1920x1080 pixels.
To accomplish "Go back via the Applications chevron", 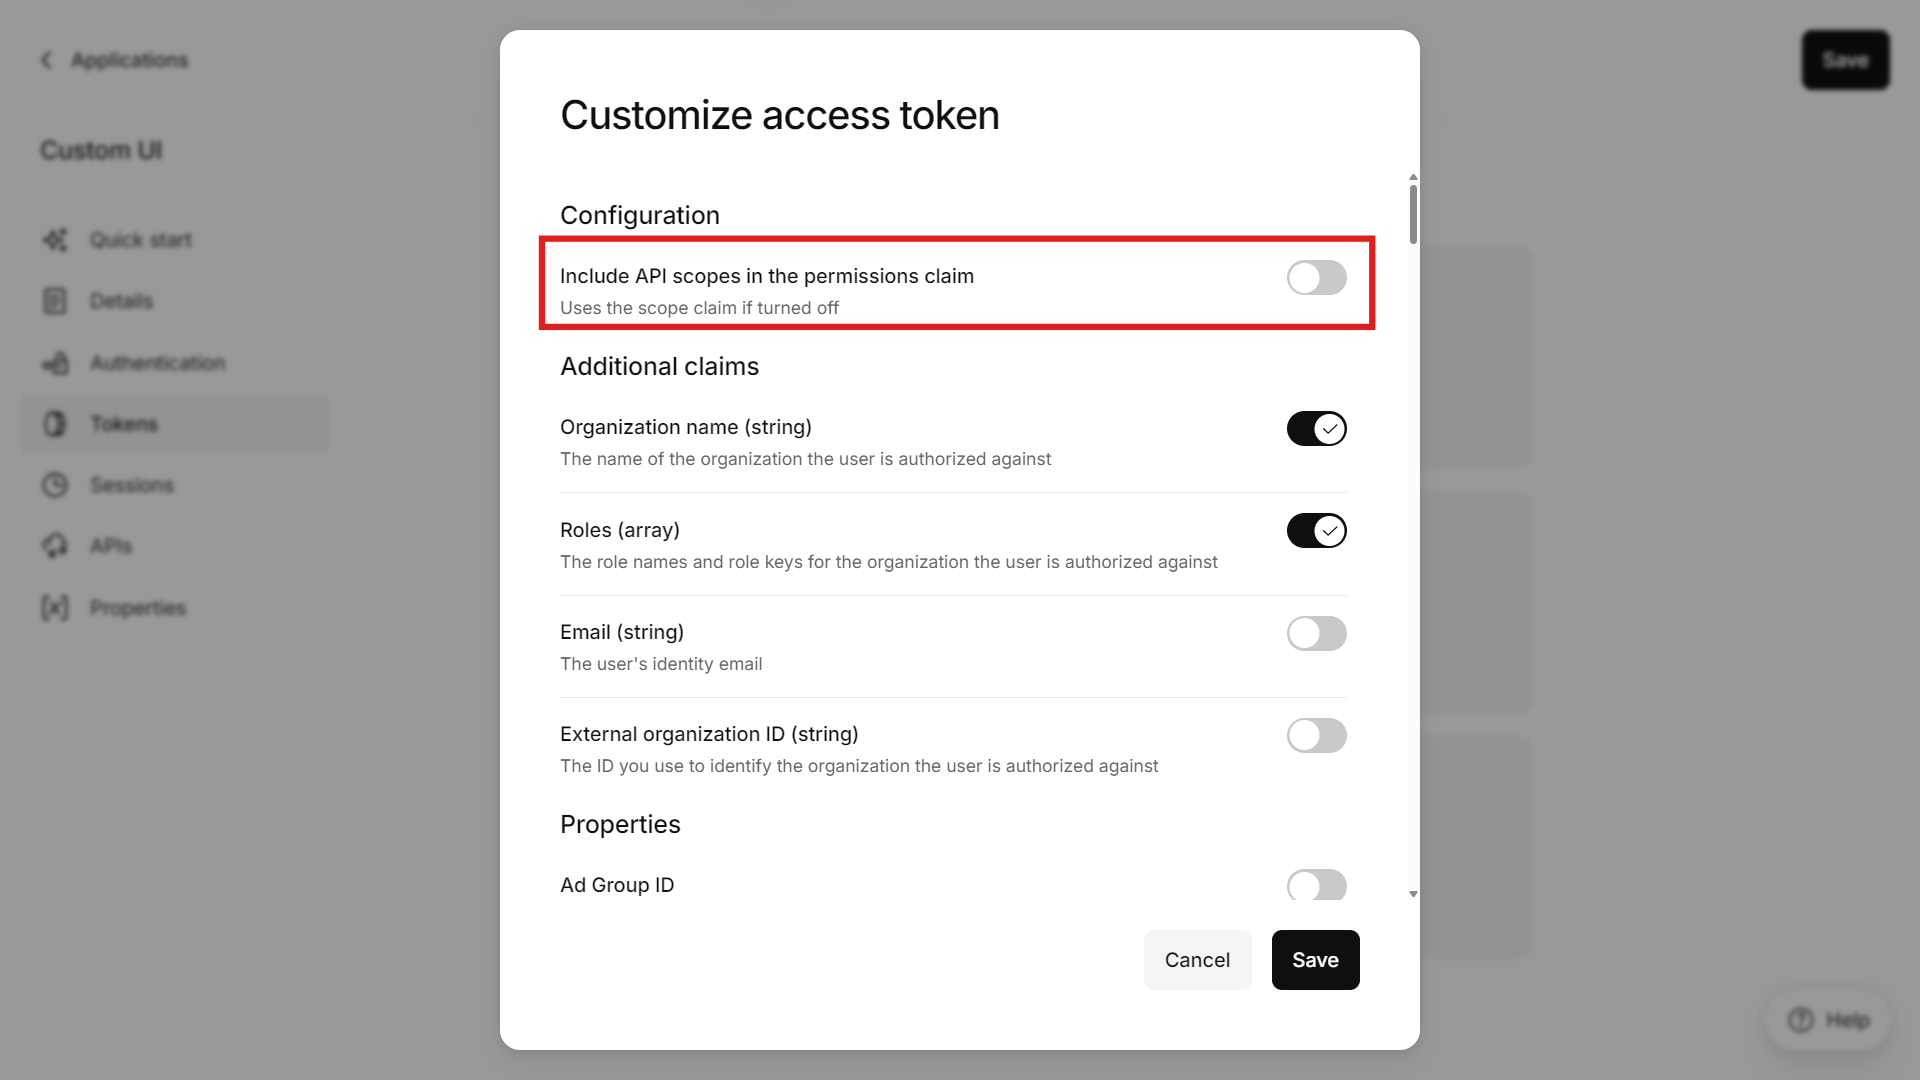I will (x=46, y=60).
